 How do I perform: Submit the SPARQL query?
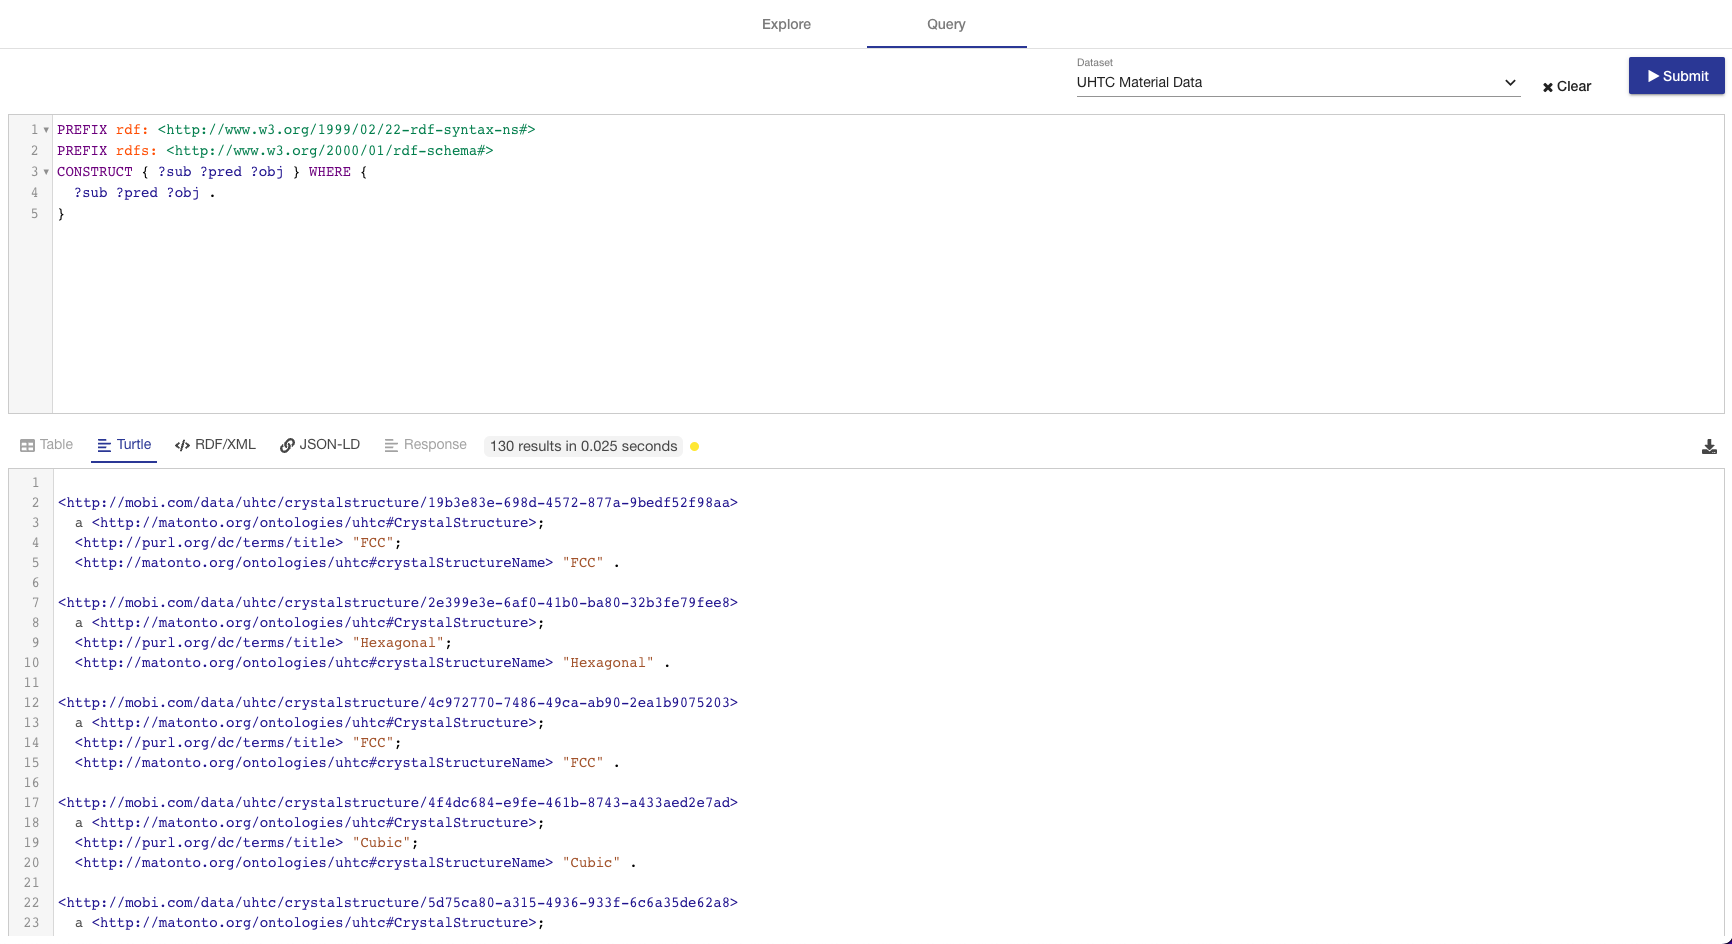(x=1676, y=76)
